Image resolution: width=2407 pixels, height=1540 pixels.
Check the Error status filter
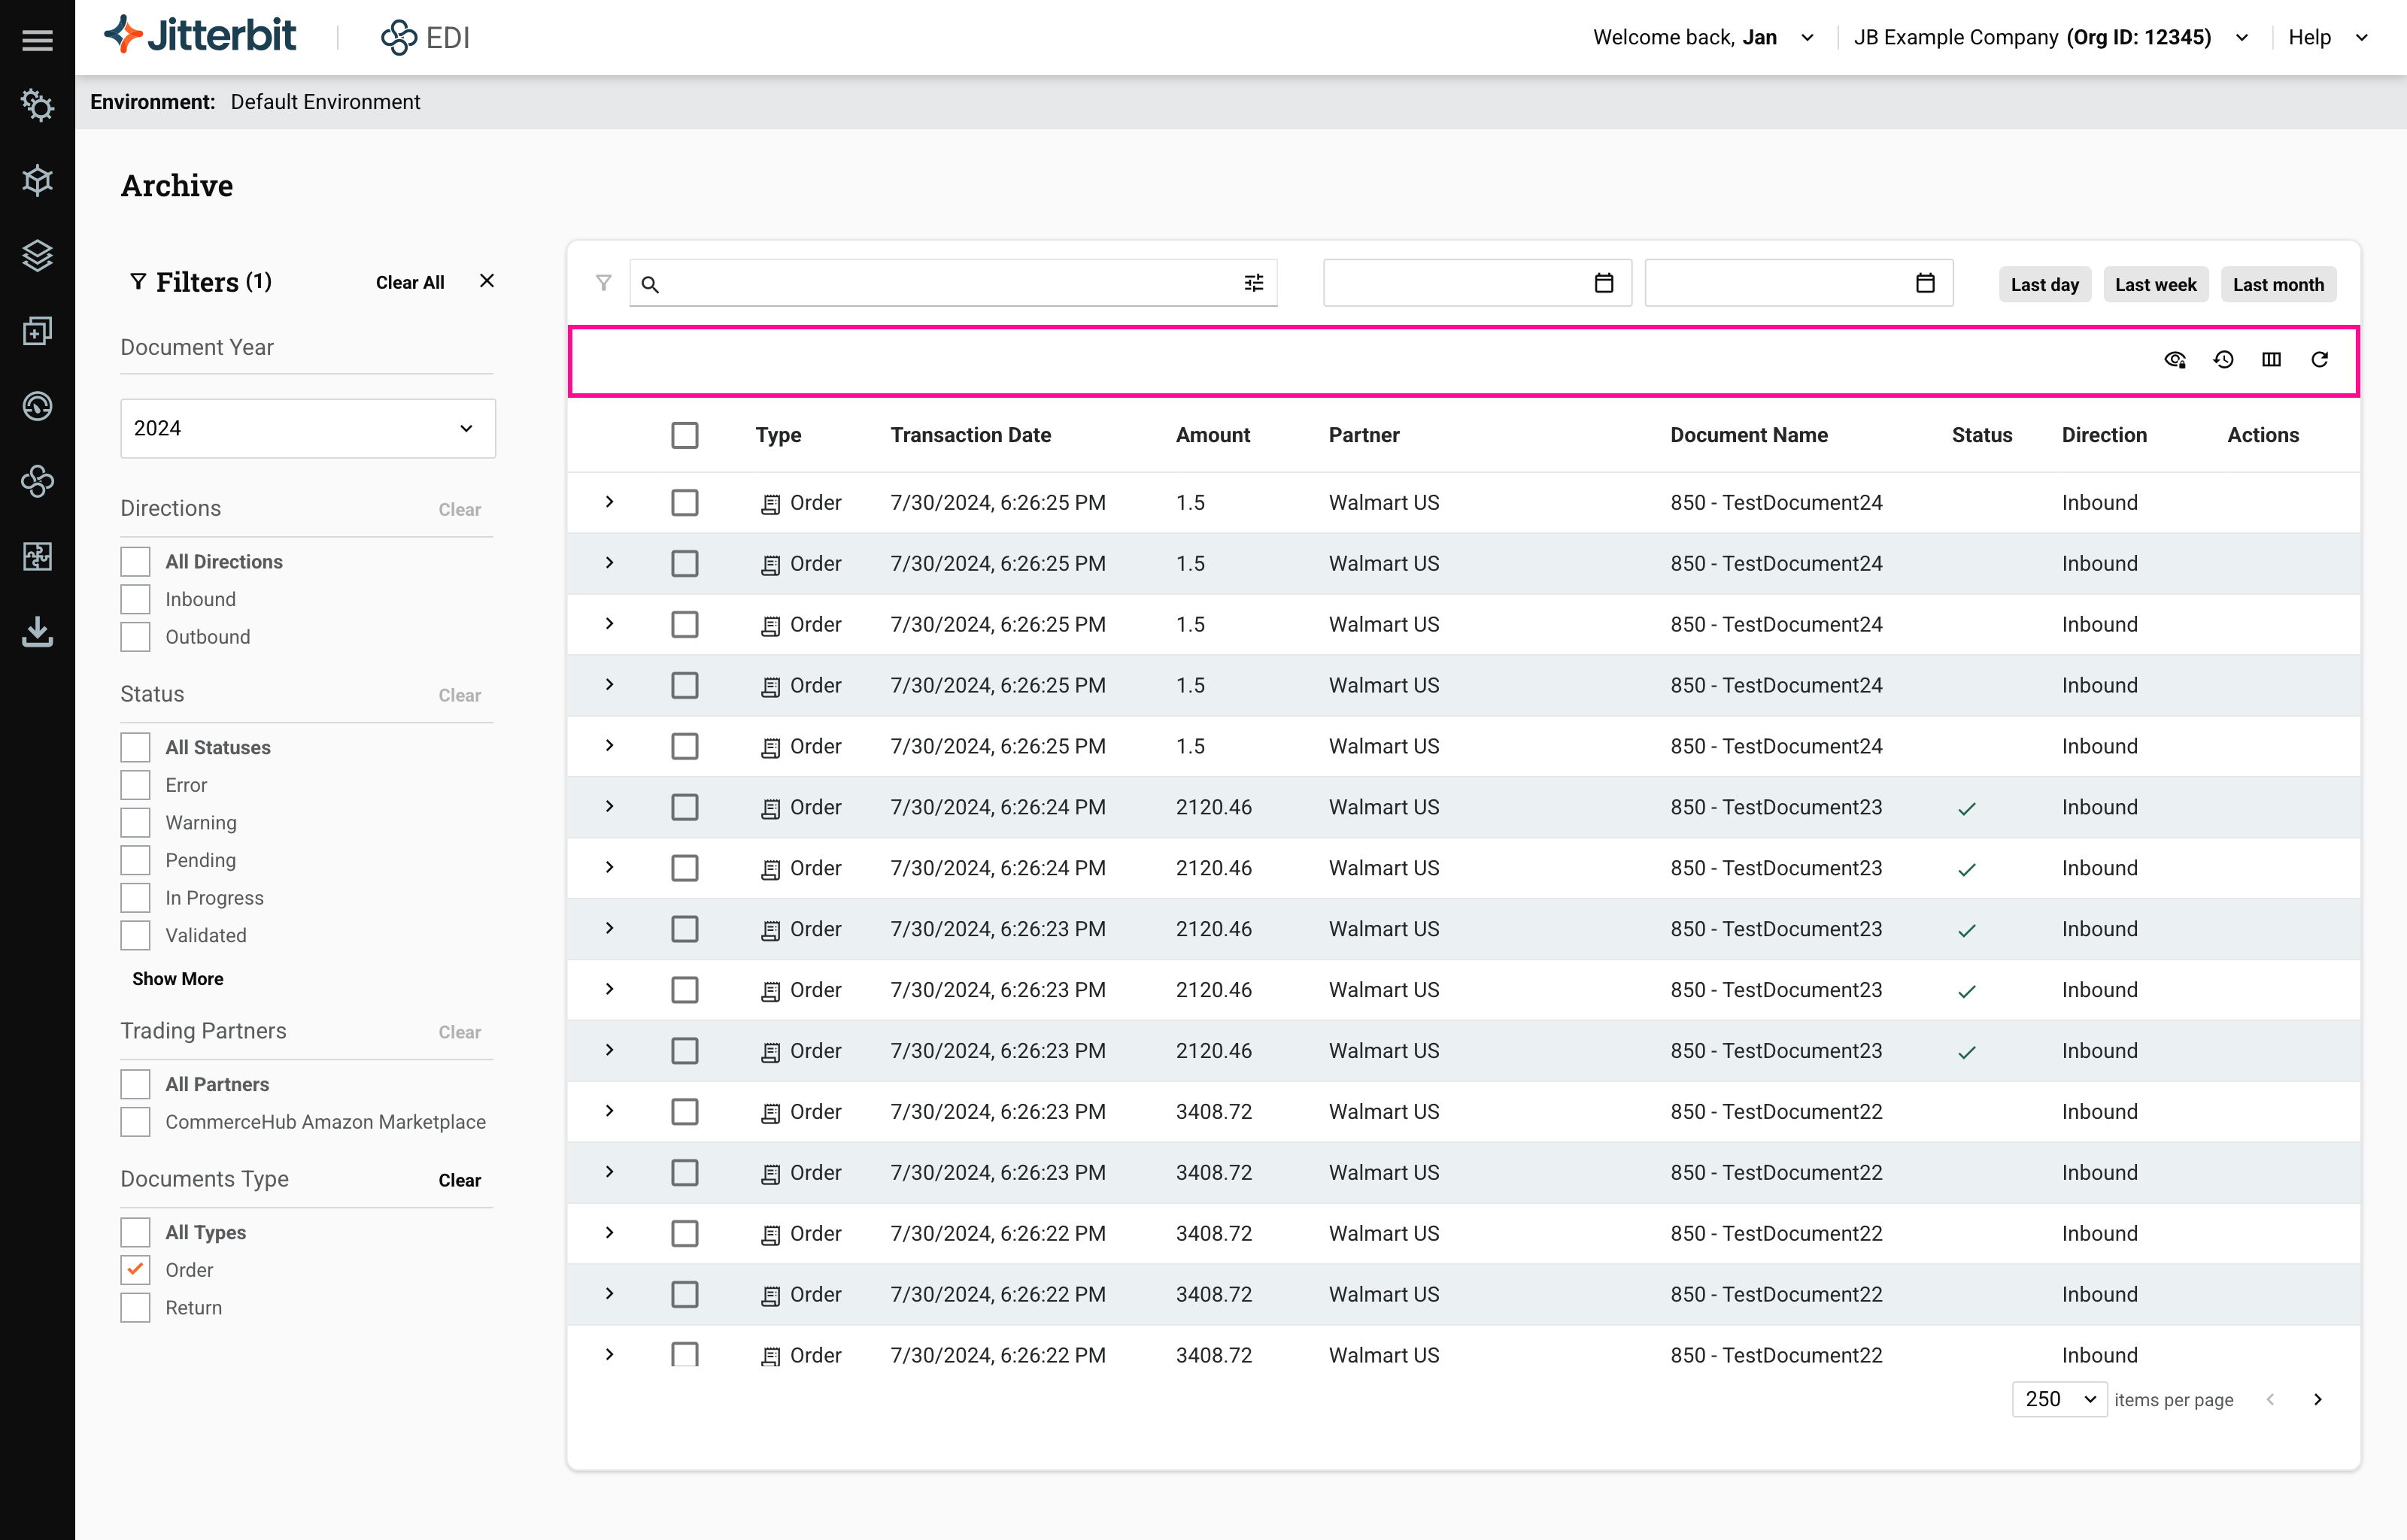click(135, 785)
